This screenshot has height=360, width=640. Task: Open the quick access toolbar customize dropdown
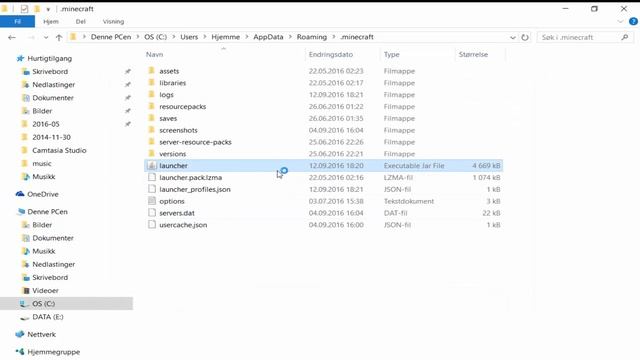point(48,9)
